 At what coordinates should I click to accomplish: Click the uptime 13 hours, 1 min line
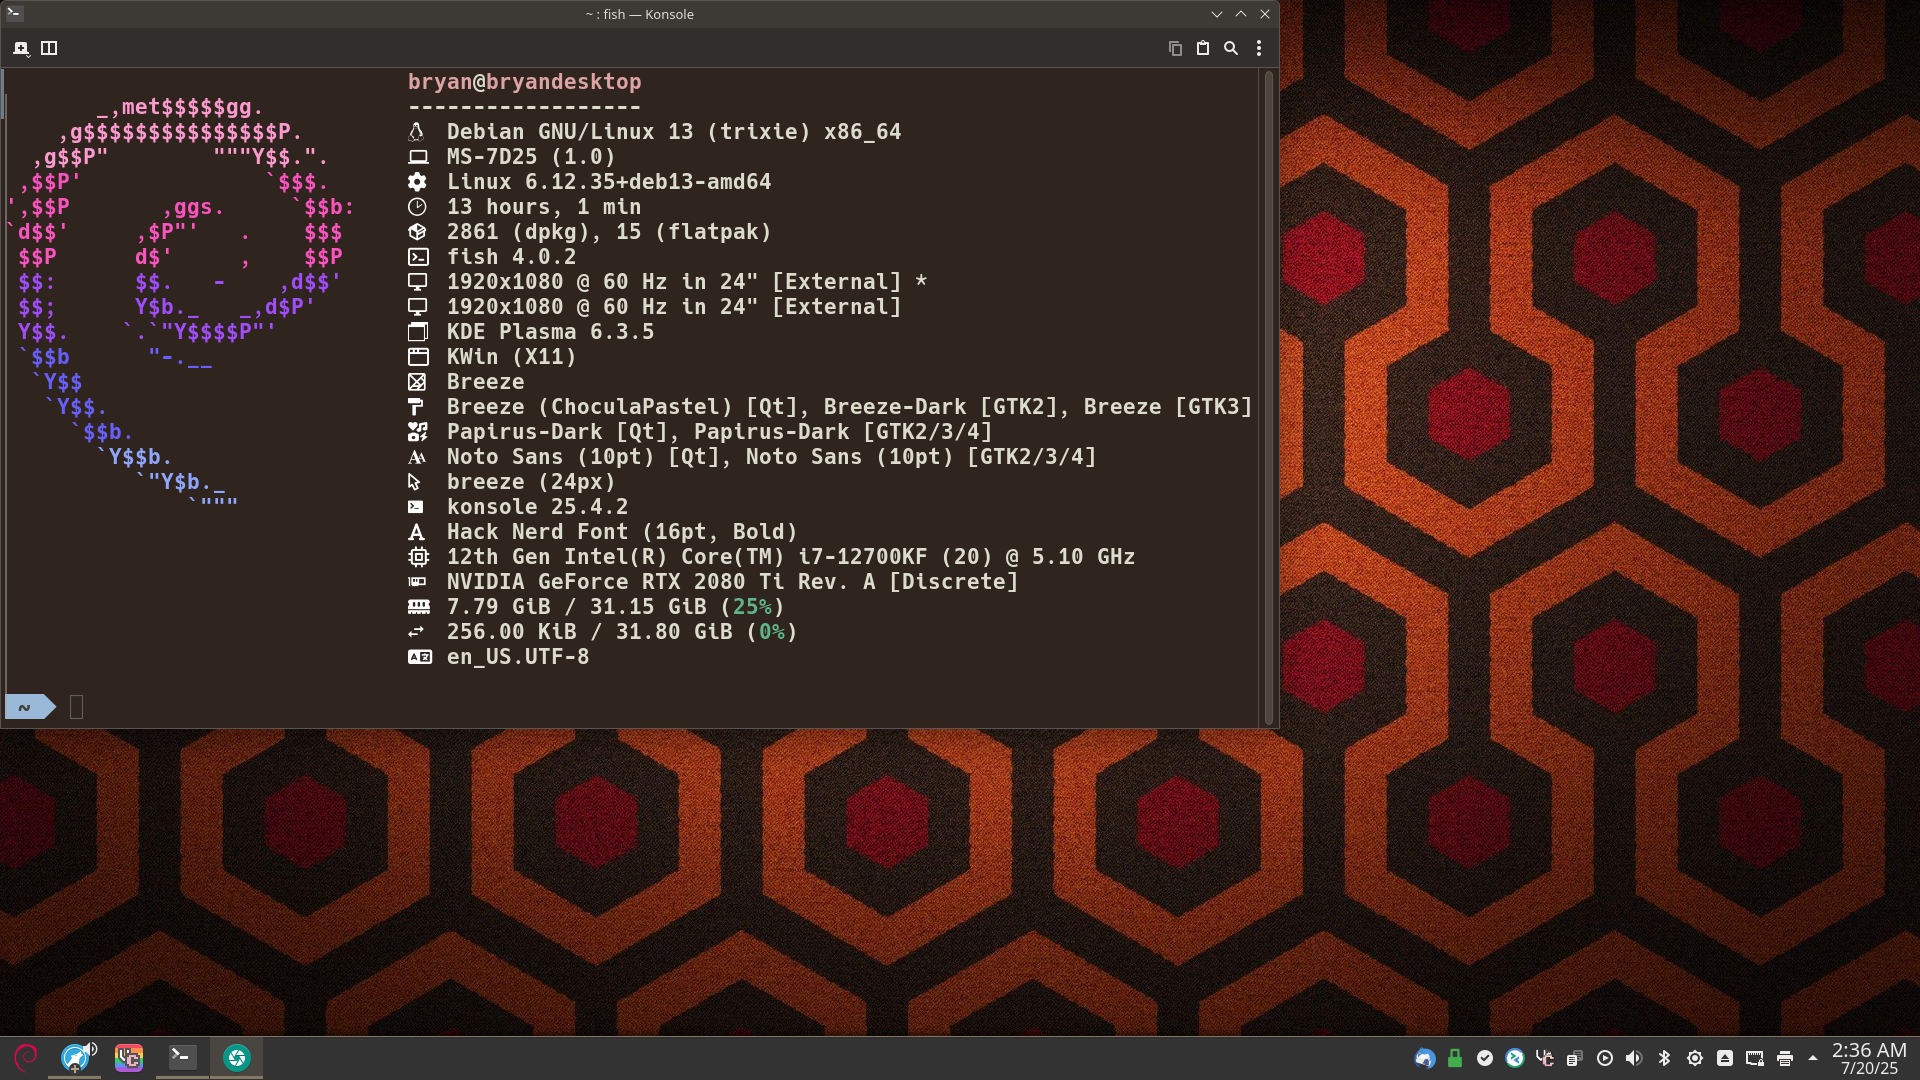click(544, 207)
